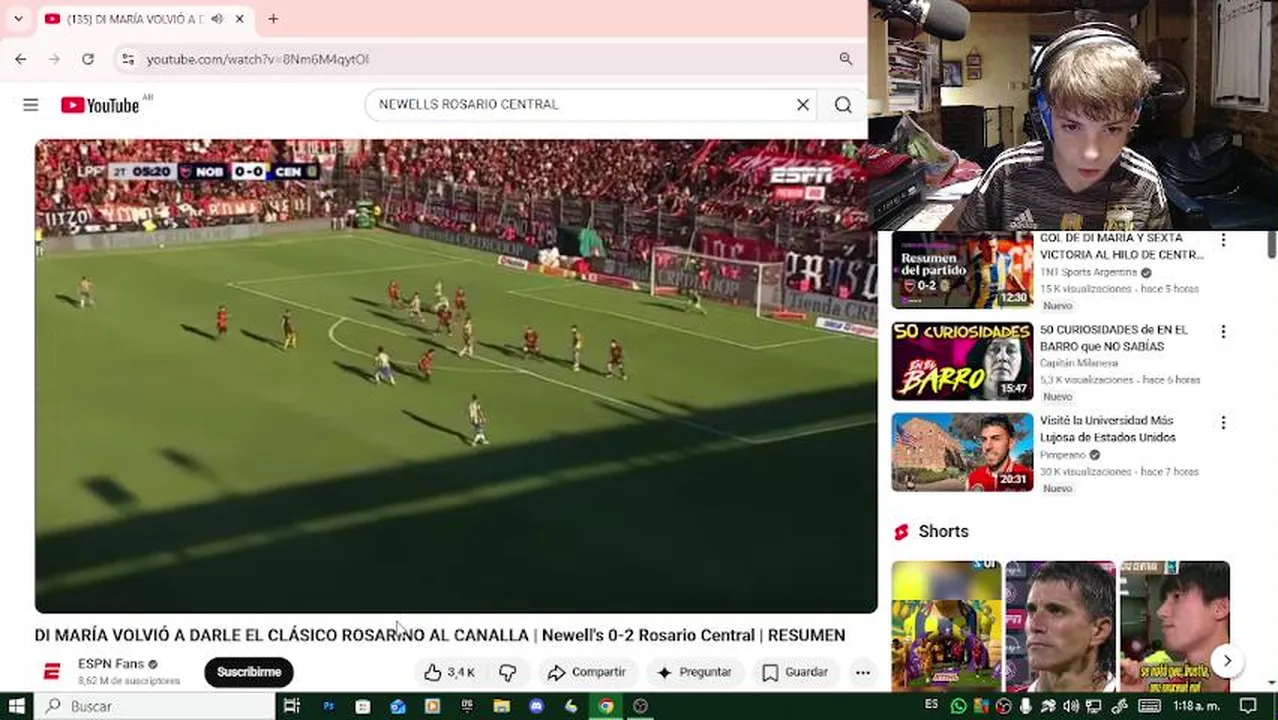Run search with the magnifier button

pyautogui.click(x=843, y=104)
